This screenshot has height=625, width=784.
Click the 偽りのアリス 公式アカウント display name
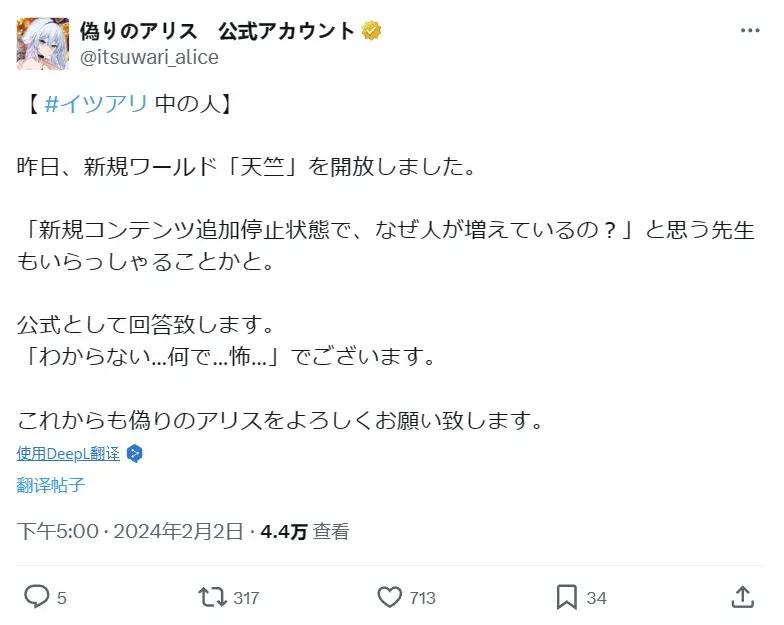coord(217,31)
